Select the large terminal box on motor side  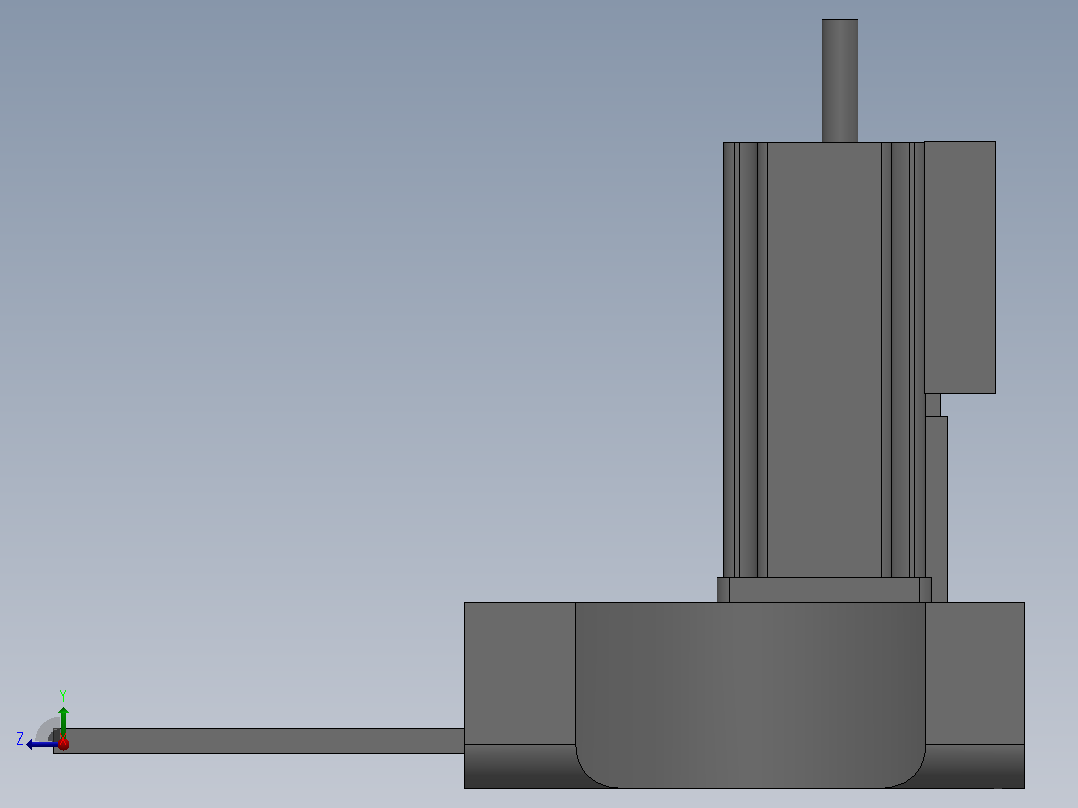(x=960, y=267)
